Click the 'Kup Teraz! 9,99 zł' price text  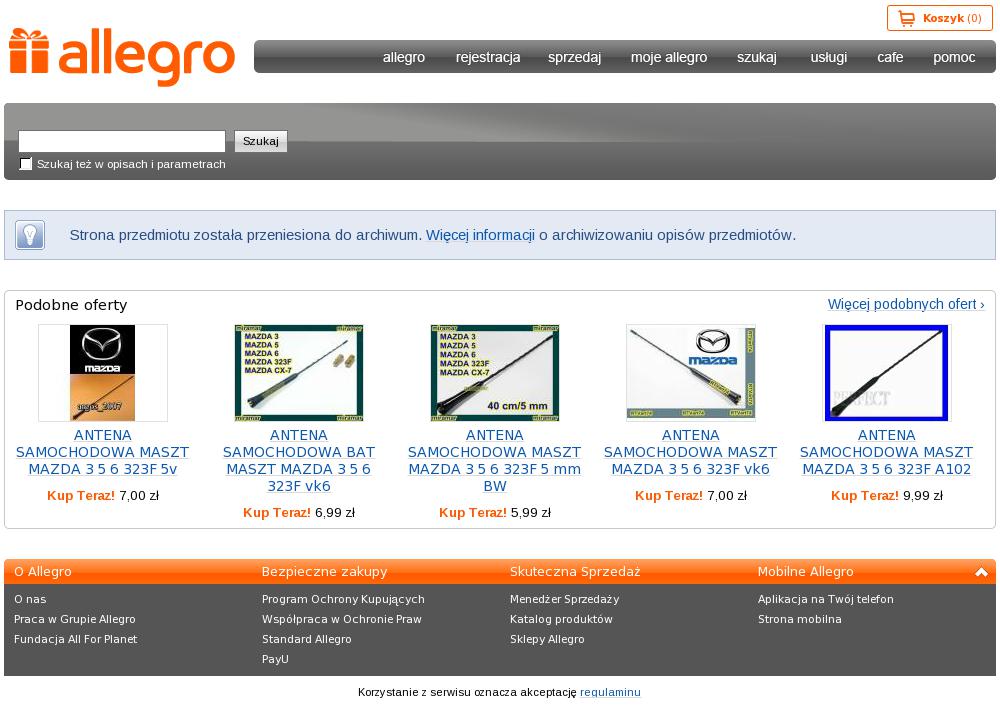886,496
